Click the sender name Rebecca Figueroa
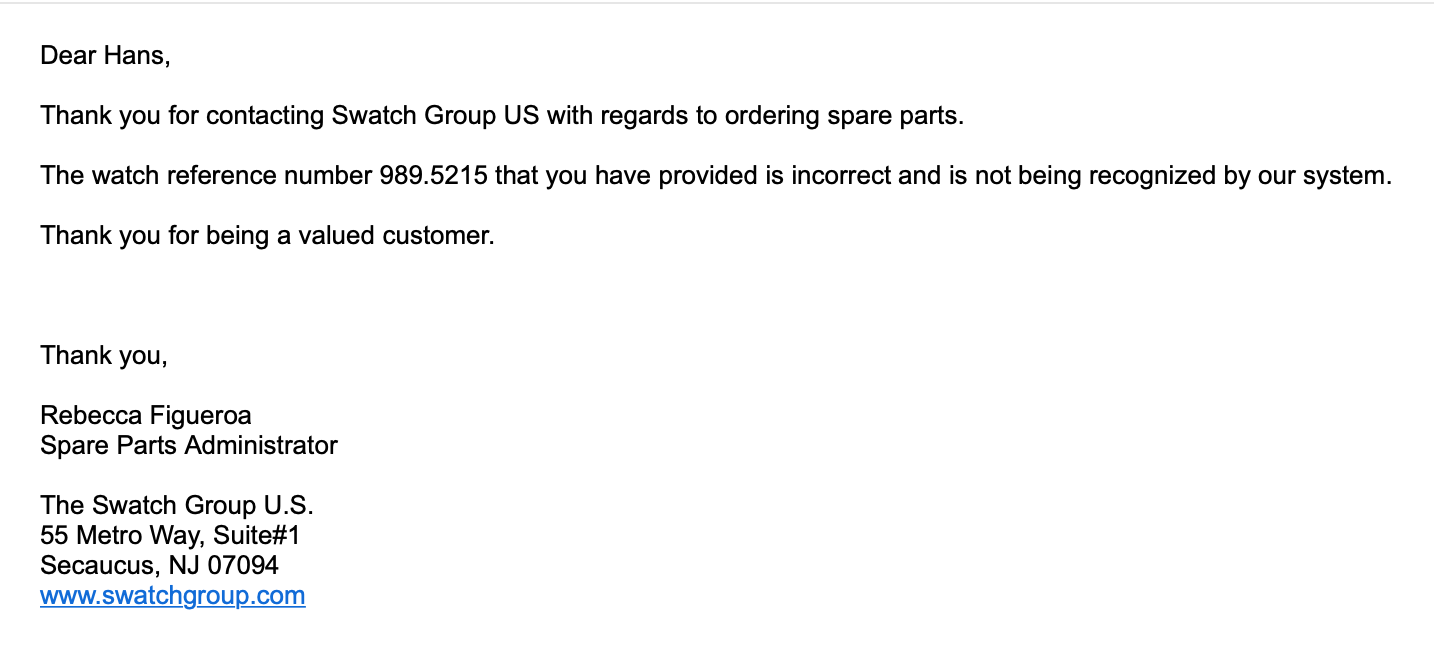Image resolution: width=1434 pixels, height=660 pixels. coord(145,415)
